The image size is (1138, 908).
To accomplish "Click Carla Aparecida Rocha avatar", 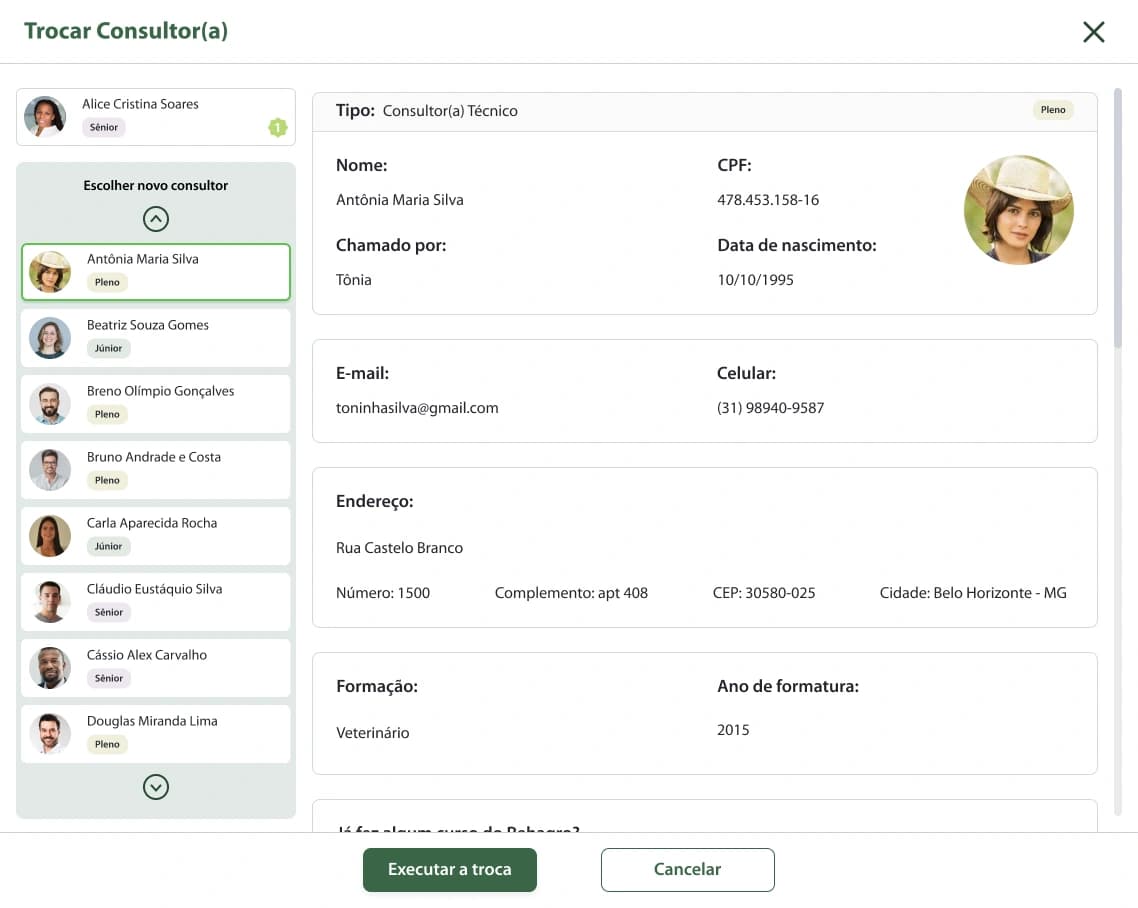I will tap(50, 536).
